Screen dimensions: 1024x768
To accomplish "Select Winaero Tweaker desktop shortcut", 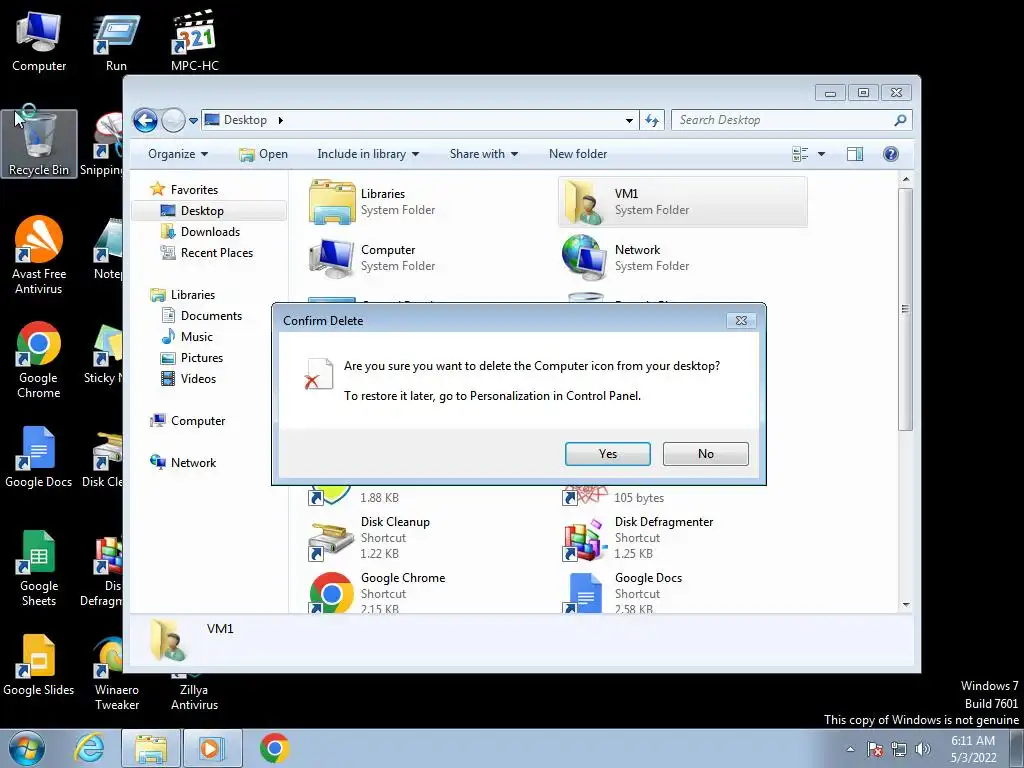I will (x=116, y=673).
